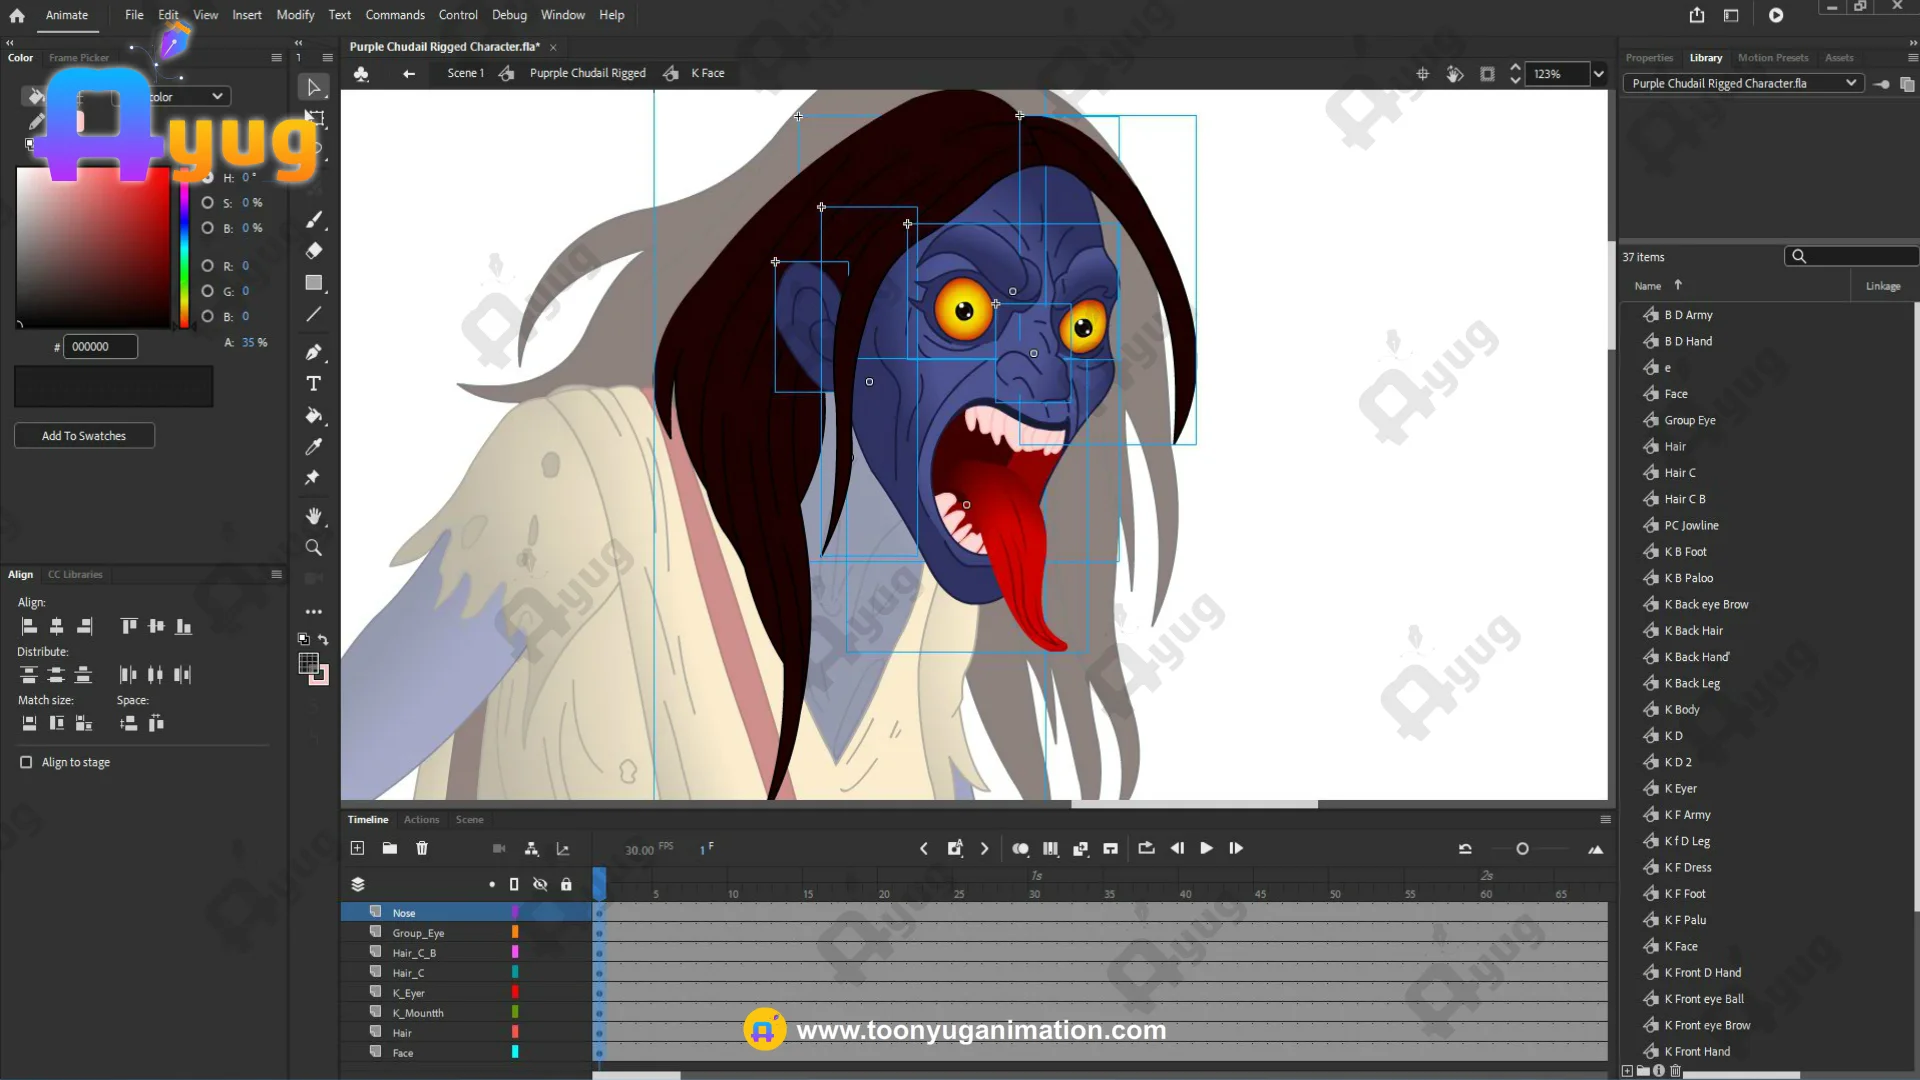1920x1080 pixels.
Task: Go back to Scene 1 breadcrumb
Action: (465, 73)
